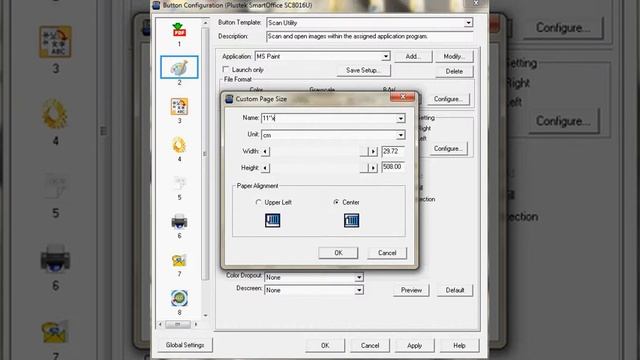The image size is (640, 360).
Task: Click Help in Button Configuration window
Action: click(x=459, y=345)
